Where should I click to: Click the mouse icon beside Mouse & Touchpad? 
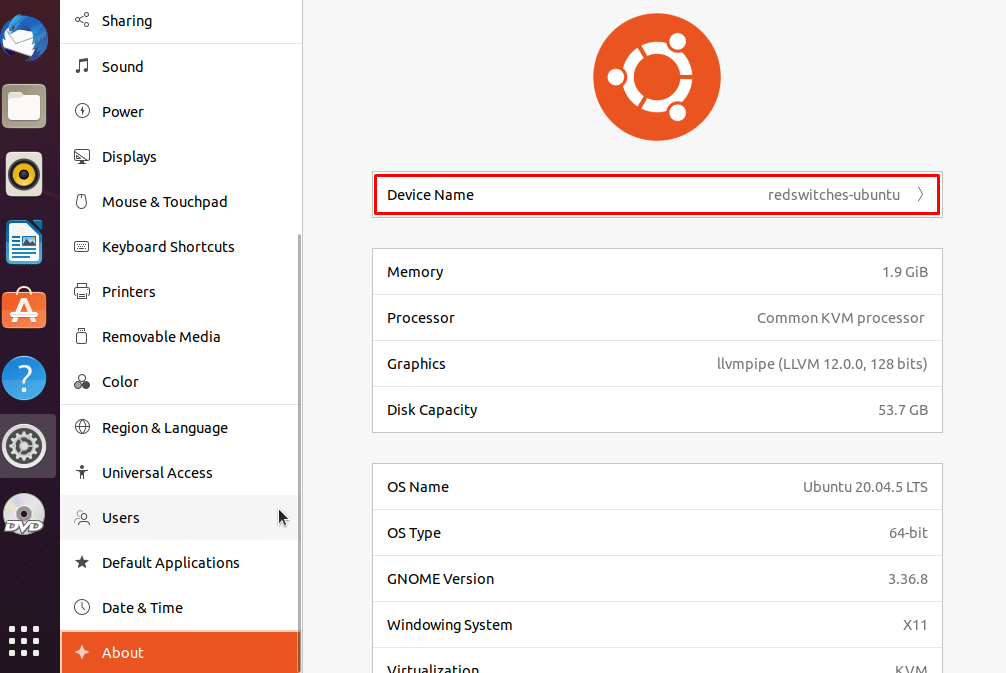click(82, 201)
